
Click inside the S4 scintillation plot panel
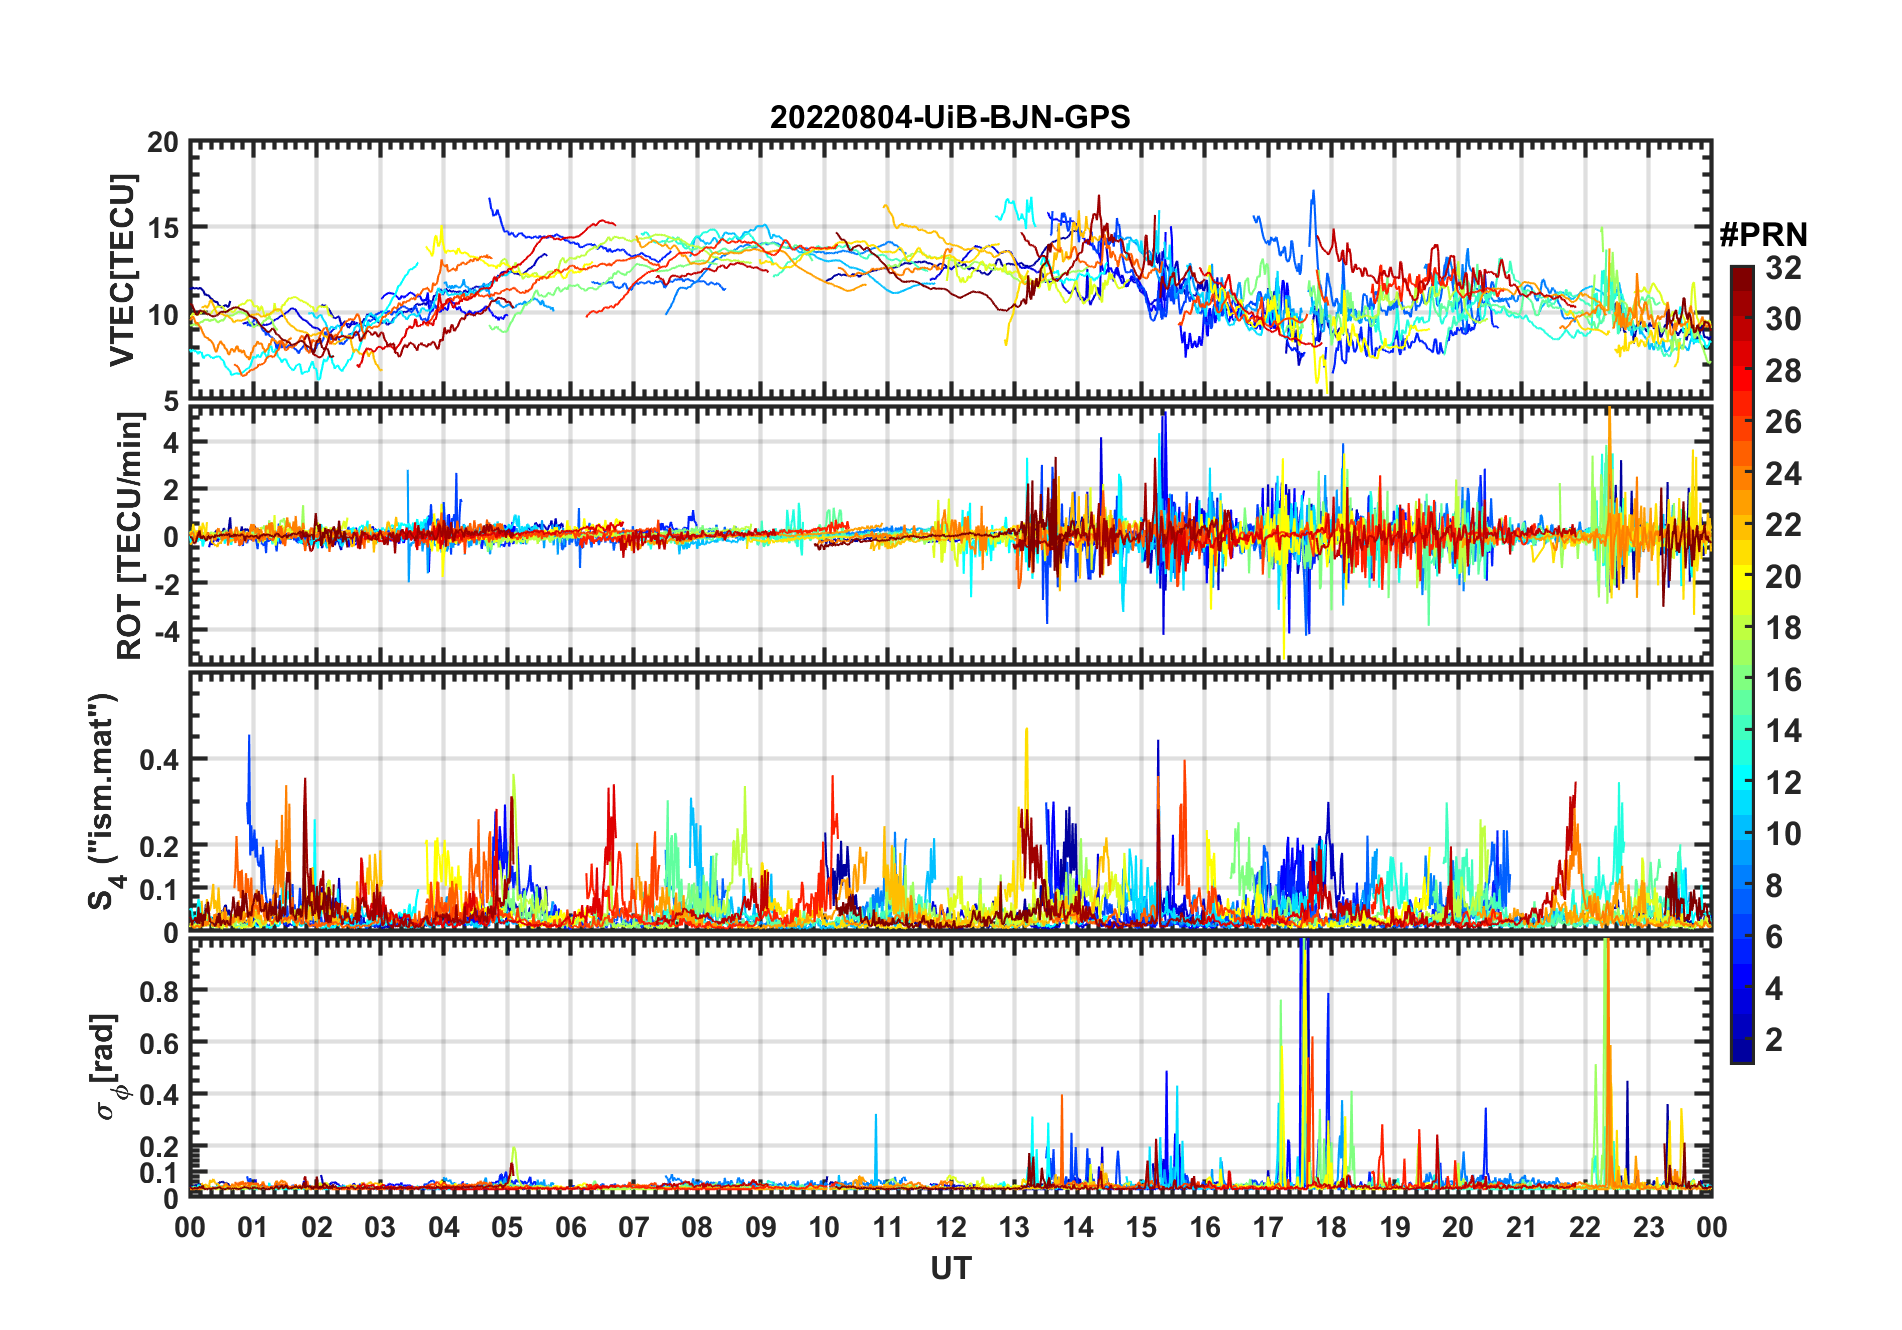coord(951,800)
